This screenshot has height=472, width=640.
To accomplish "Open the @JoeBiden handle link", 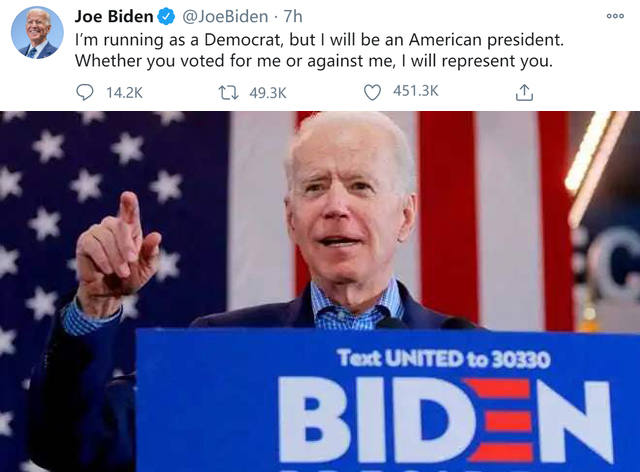I will [x=225, y=17].
